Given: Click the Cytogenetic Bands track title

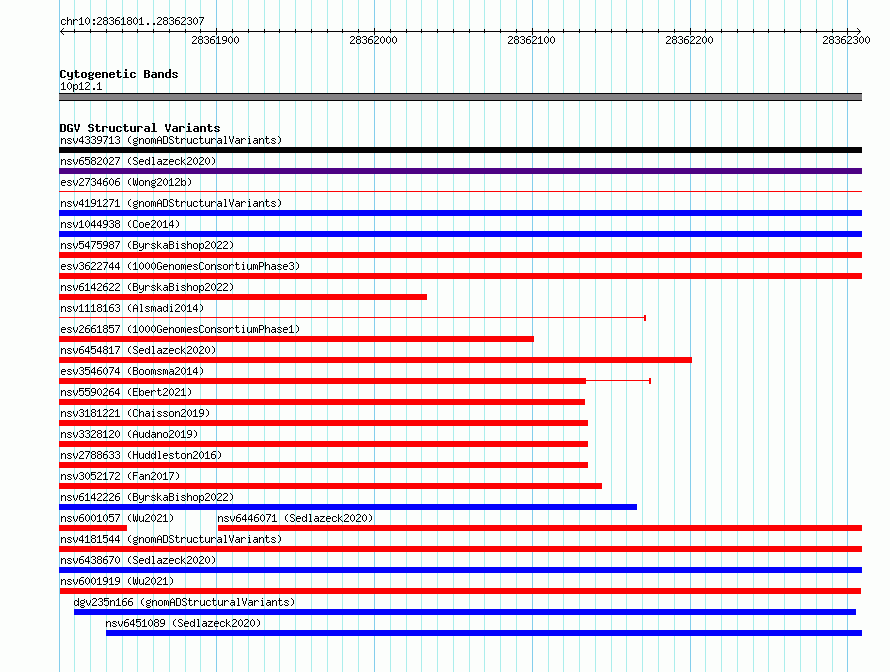Looking at the screenshot, I should [x=119, y=74].
